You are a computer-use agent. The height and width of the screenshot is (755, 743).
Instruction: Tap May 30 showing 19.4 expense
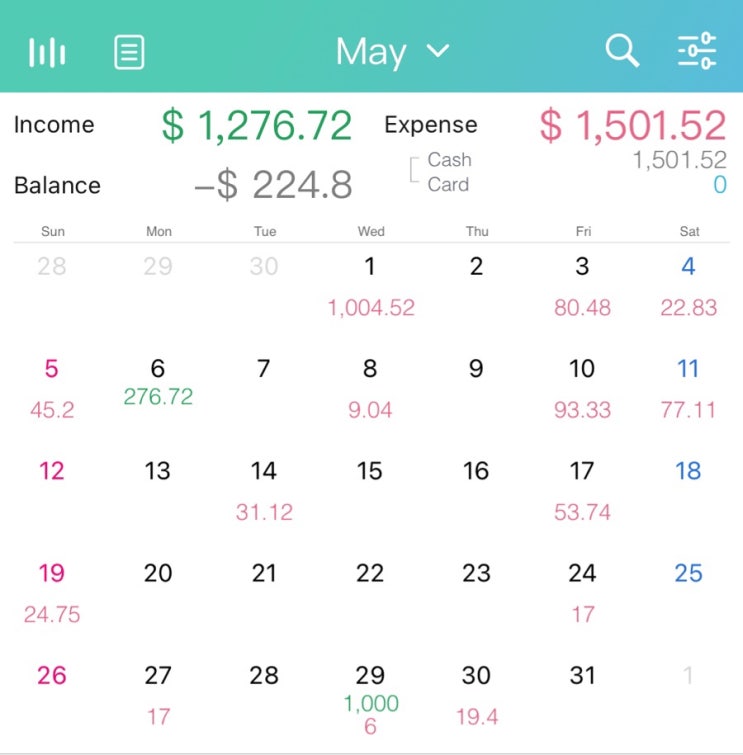point(477,696)
